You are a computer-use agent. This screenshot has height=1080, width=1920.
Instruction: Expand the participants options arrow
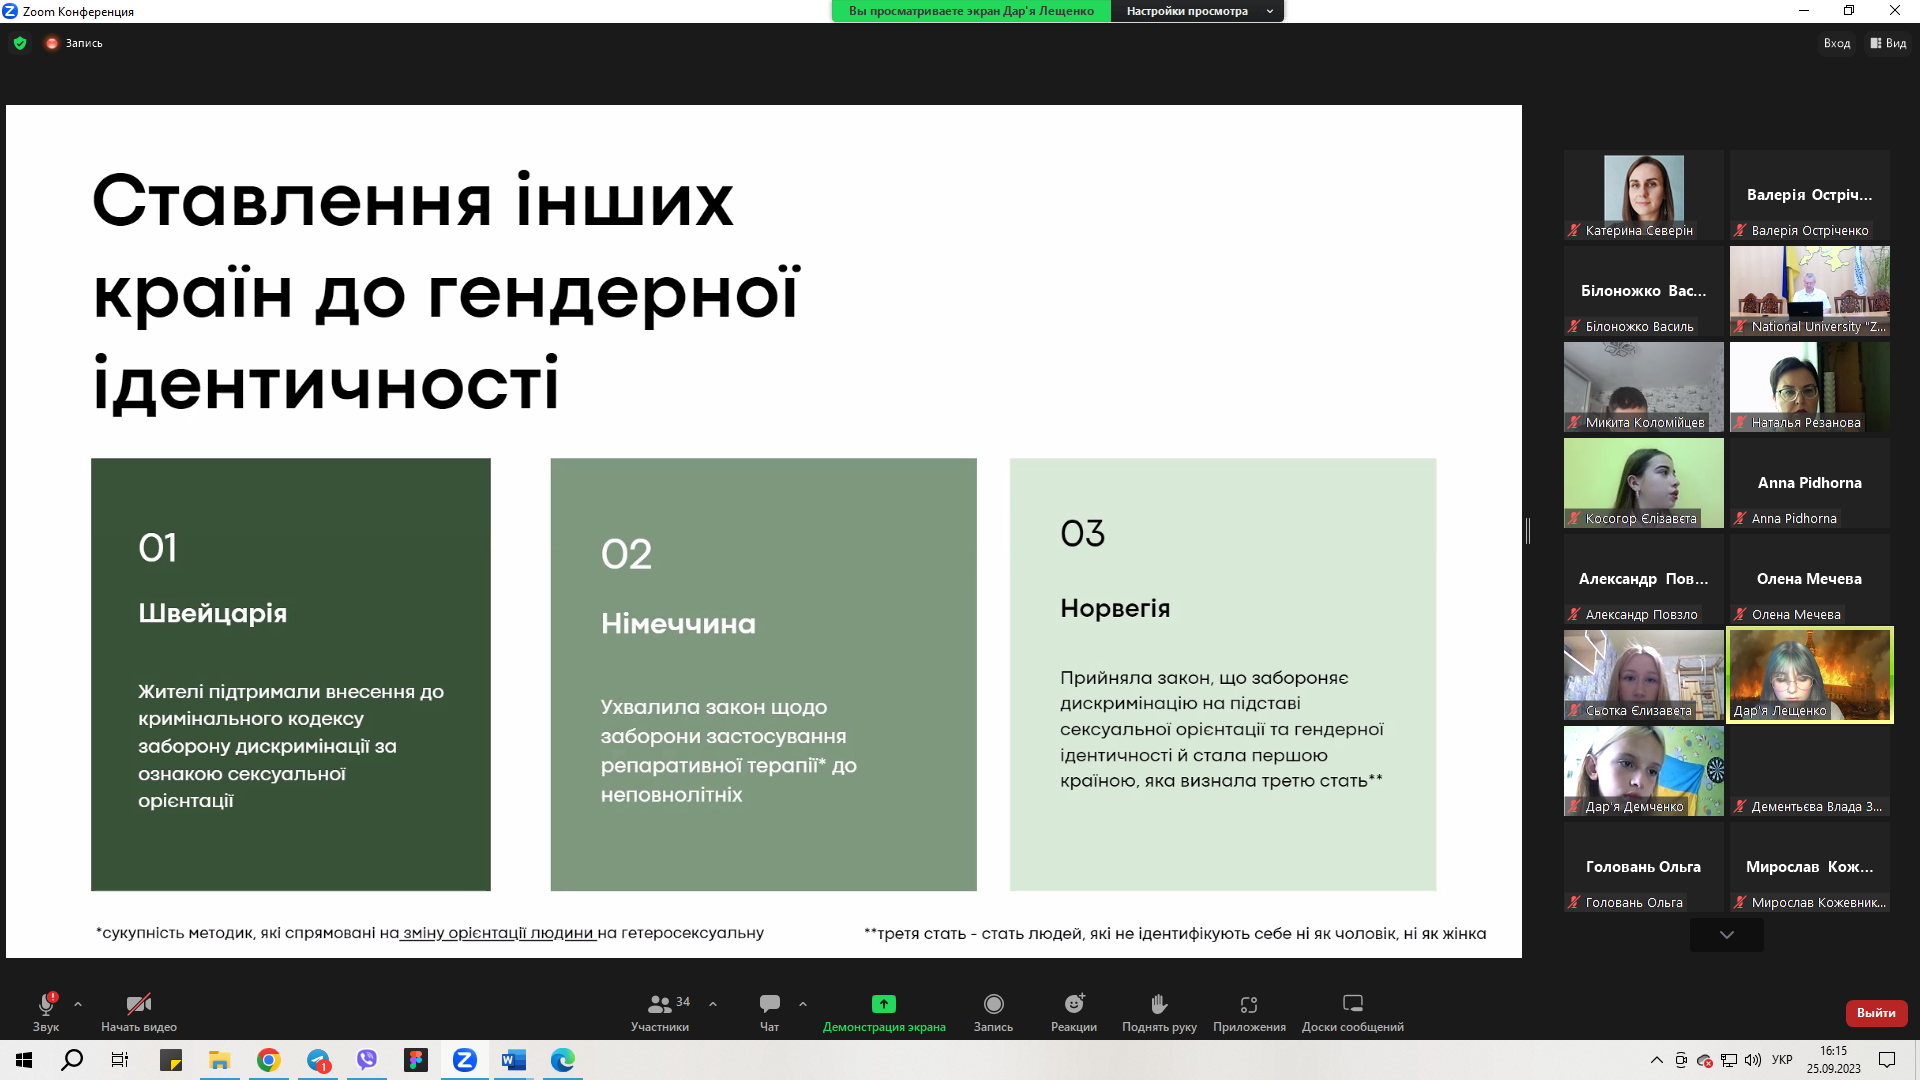[713, 1004]
